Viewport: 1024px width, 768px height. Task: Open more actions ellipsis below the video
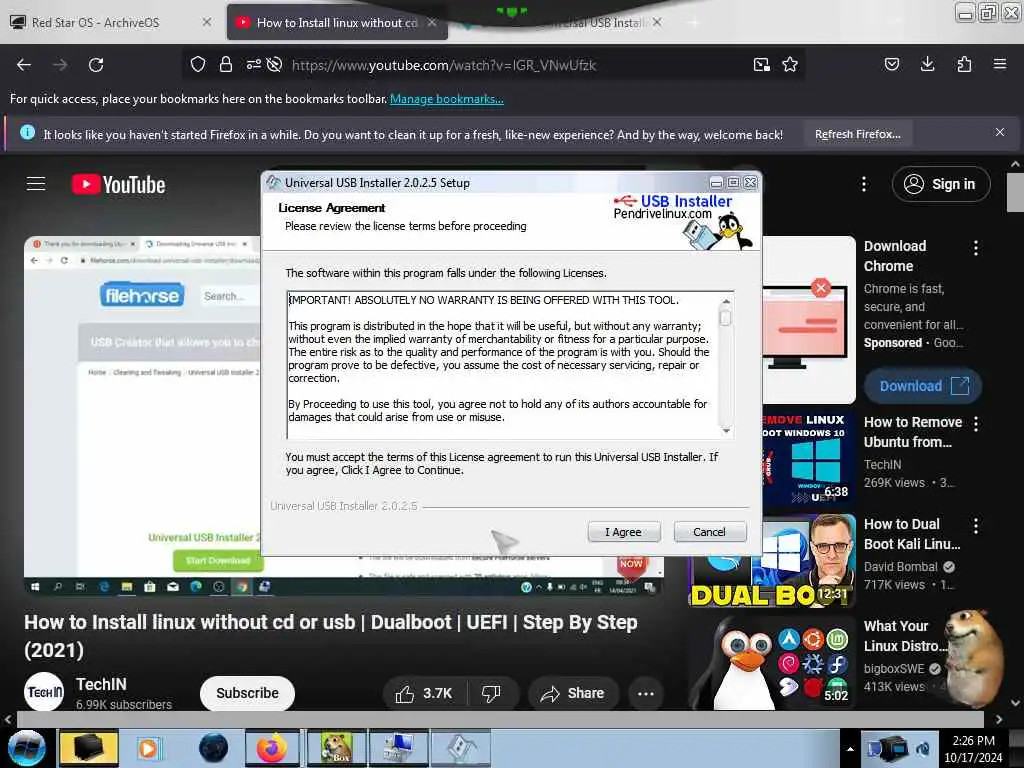point(646,694)
